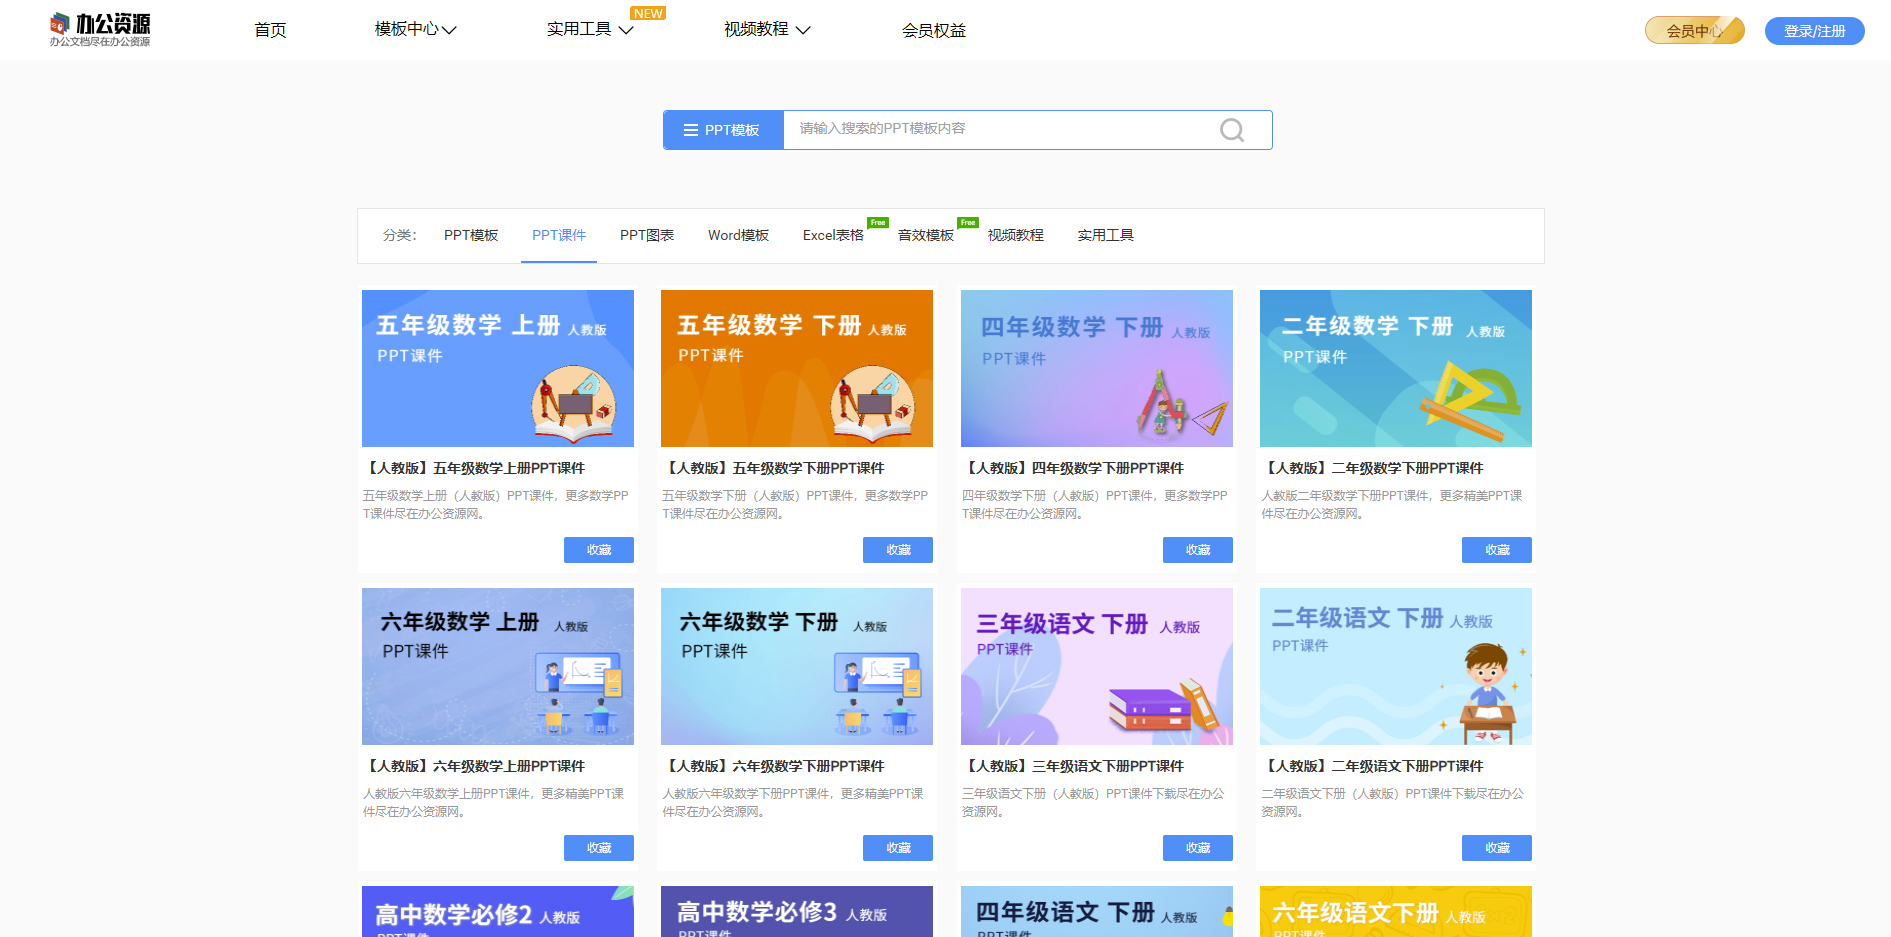
Task: Click the hamburger icon in PPT模板 selector
Action: 690,130
